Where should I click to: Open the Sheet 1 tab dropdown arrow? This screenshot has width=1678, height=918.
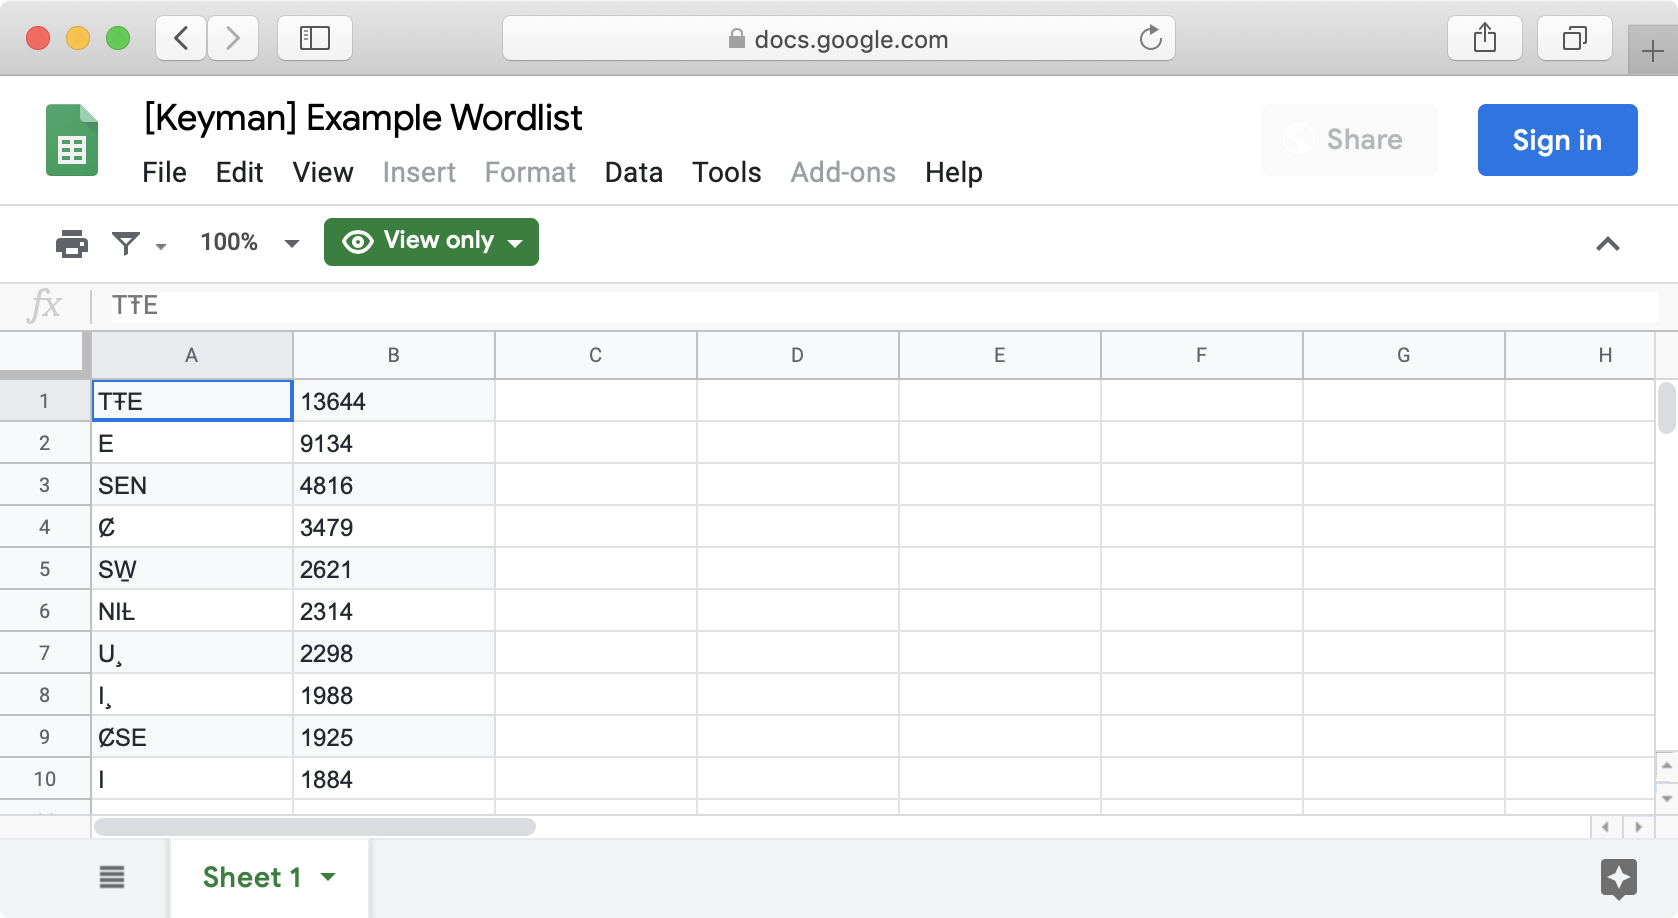pos(328,877)
